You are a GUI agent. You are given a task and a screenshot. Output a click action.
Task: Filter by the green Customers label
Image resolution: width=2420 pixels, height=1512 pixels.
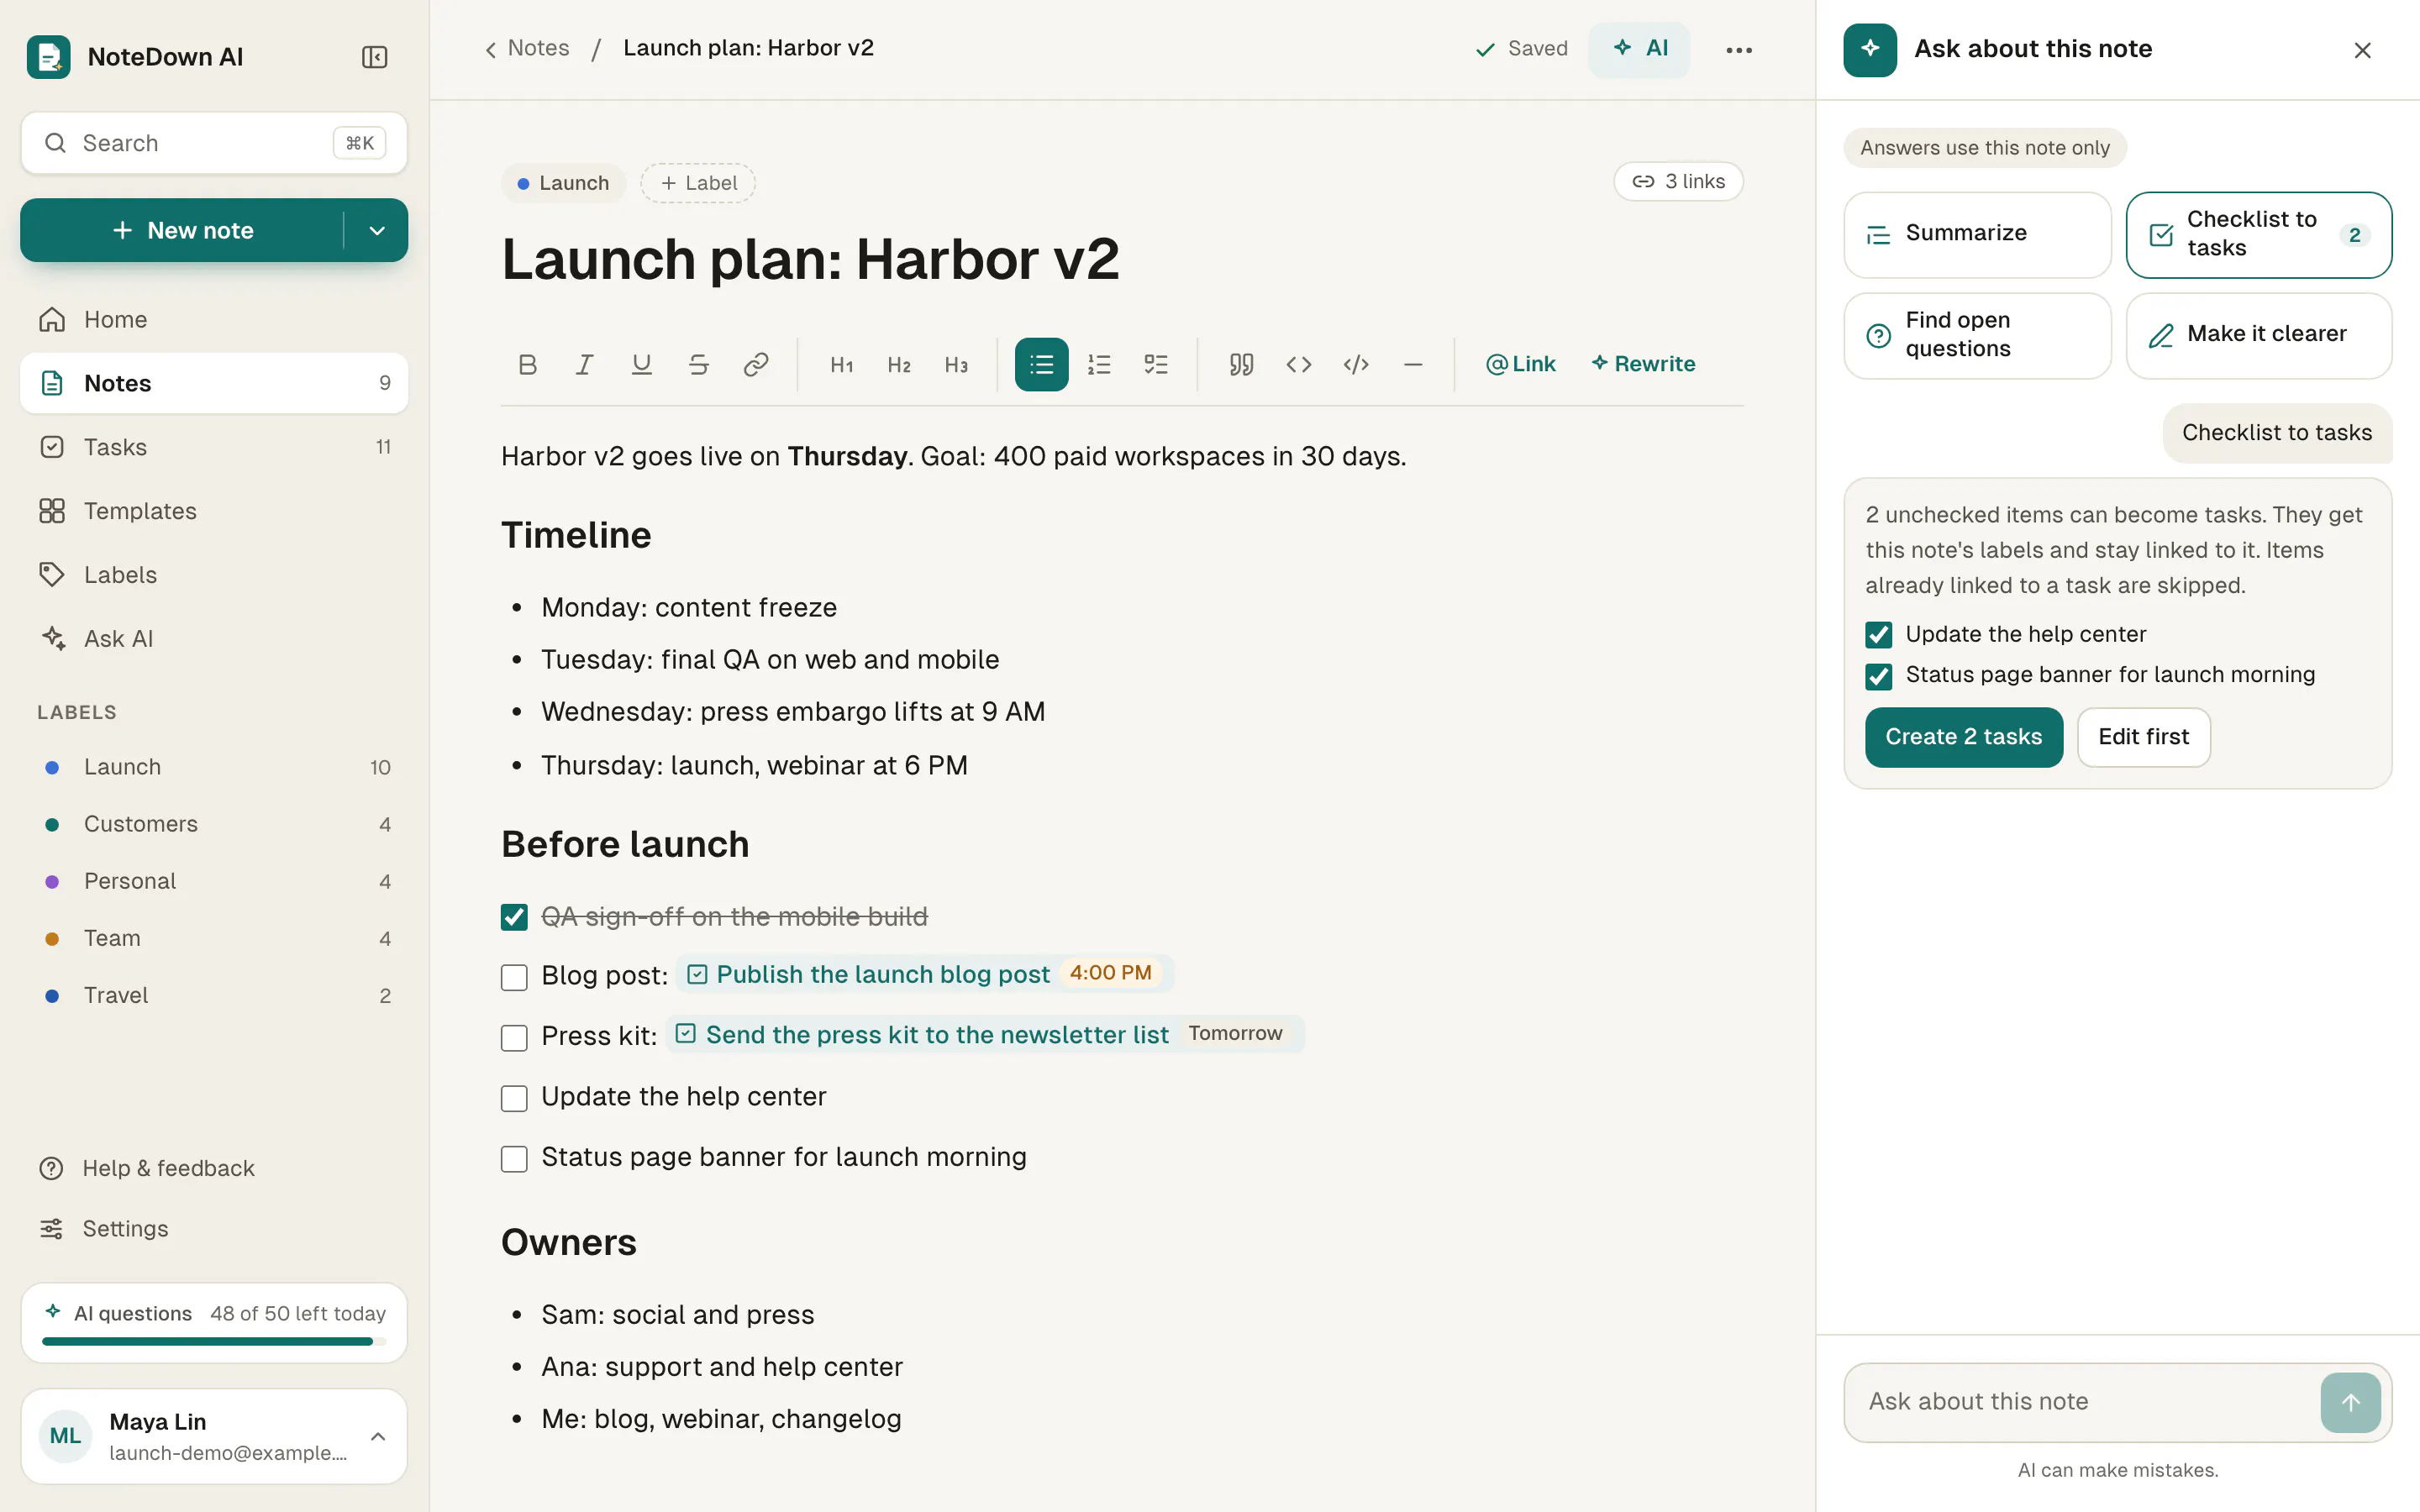pyautogui.click(x=214, y=824)
